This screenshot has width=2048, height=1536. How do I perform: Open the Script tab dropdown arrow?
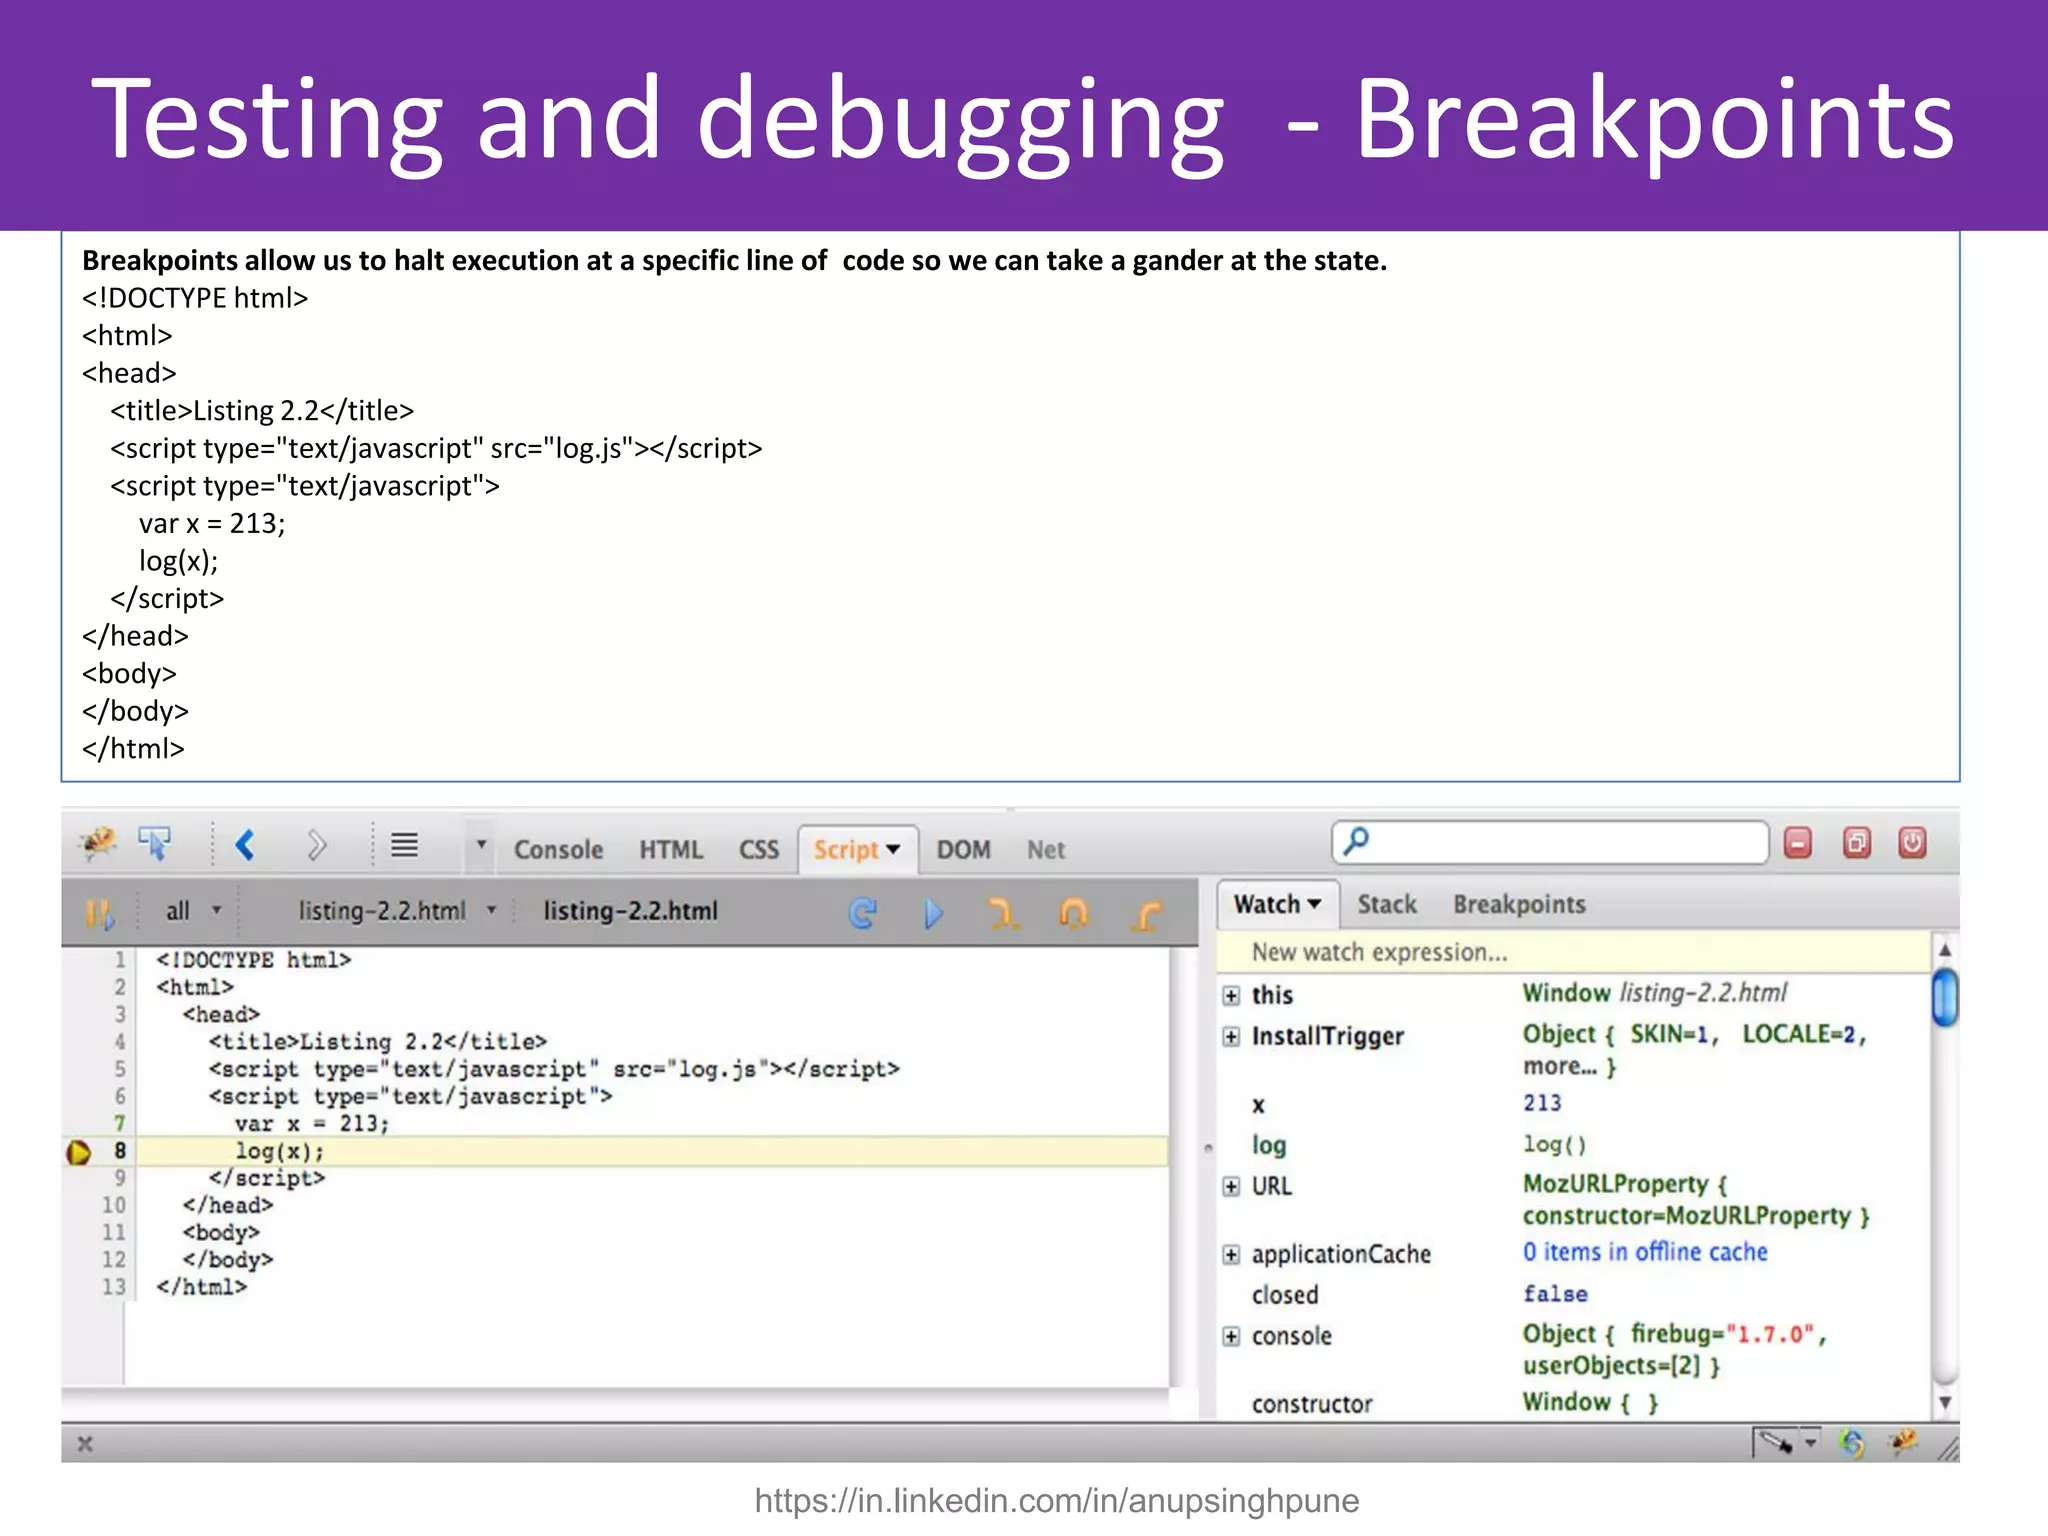point(894,850)
